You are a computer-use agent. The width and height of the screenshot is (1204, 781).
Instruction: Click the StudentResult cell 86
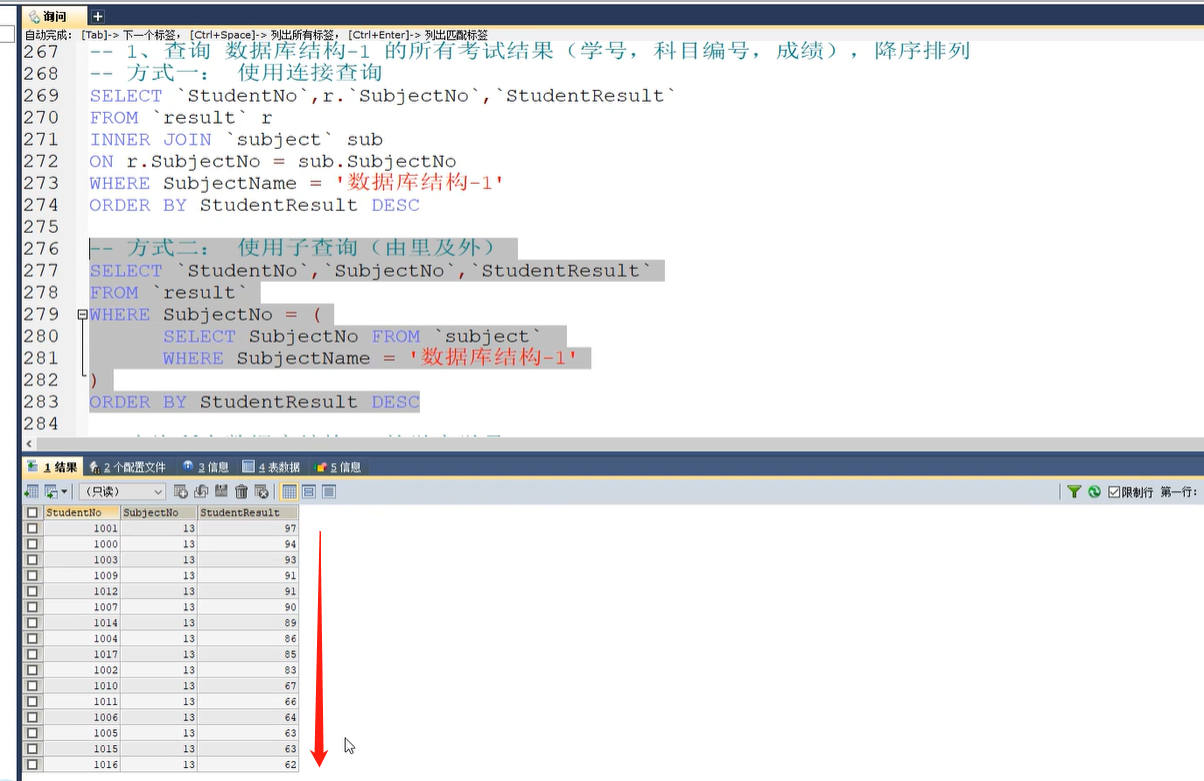(x=247, y=638)
